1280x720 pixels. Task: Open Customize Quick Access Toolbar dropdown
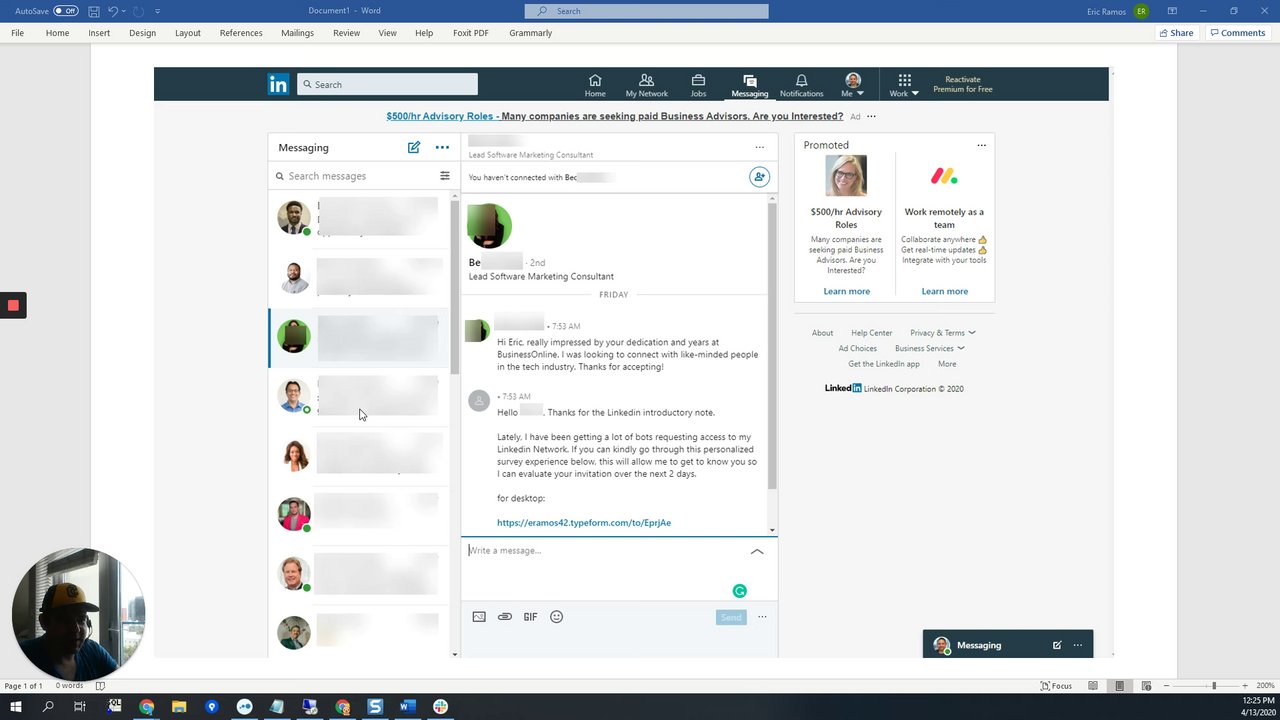tap(157, 11)
